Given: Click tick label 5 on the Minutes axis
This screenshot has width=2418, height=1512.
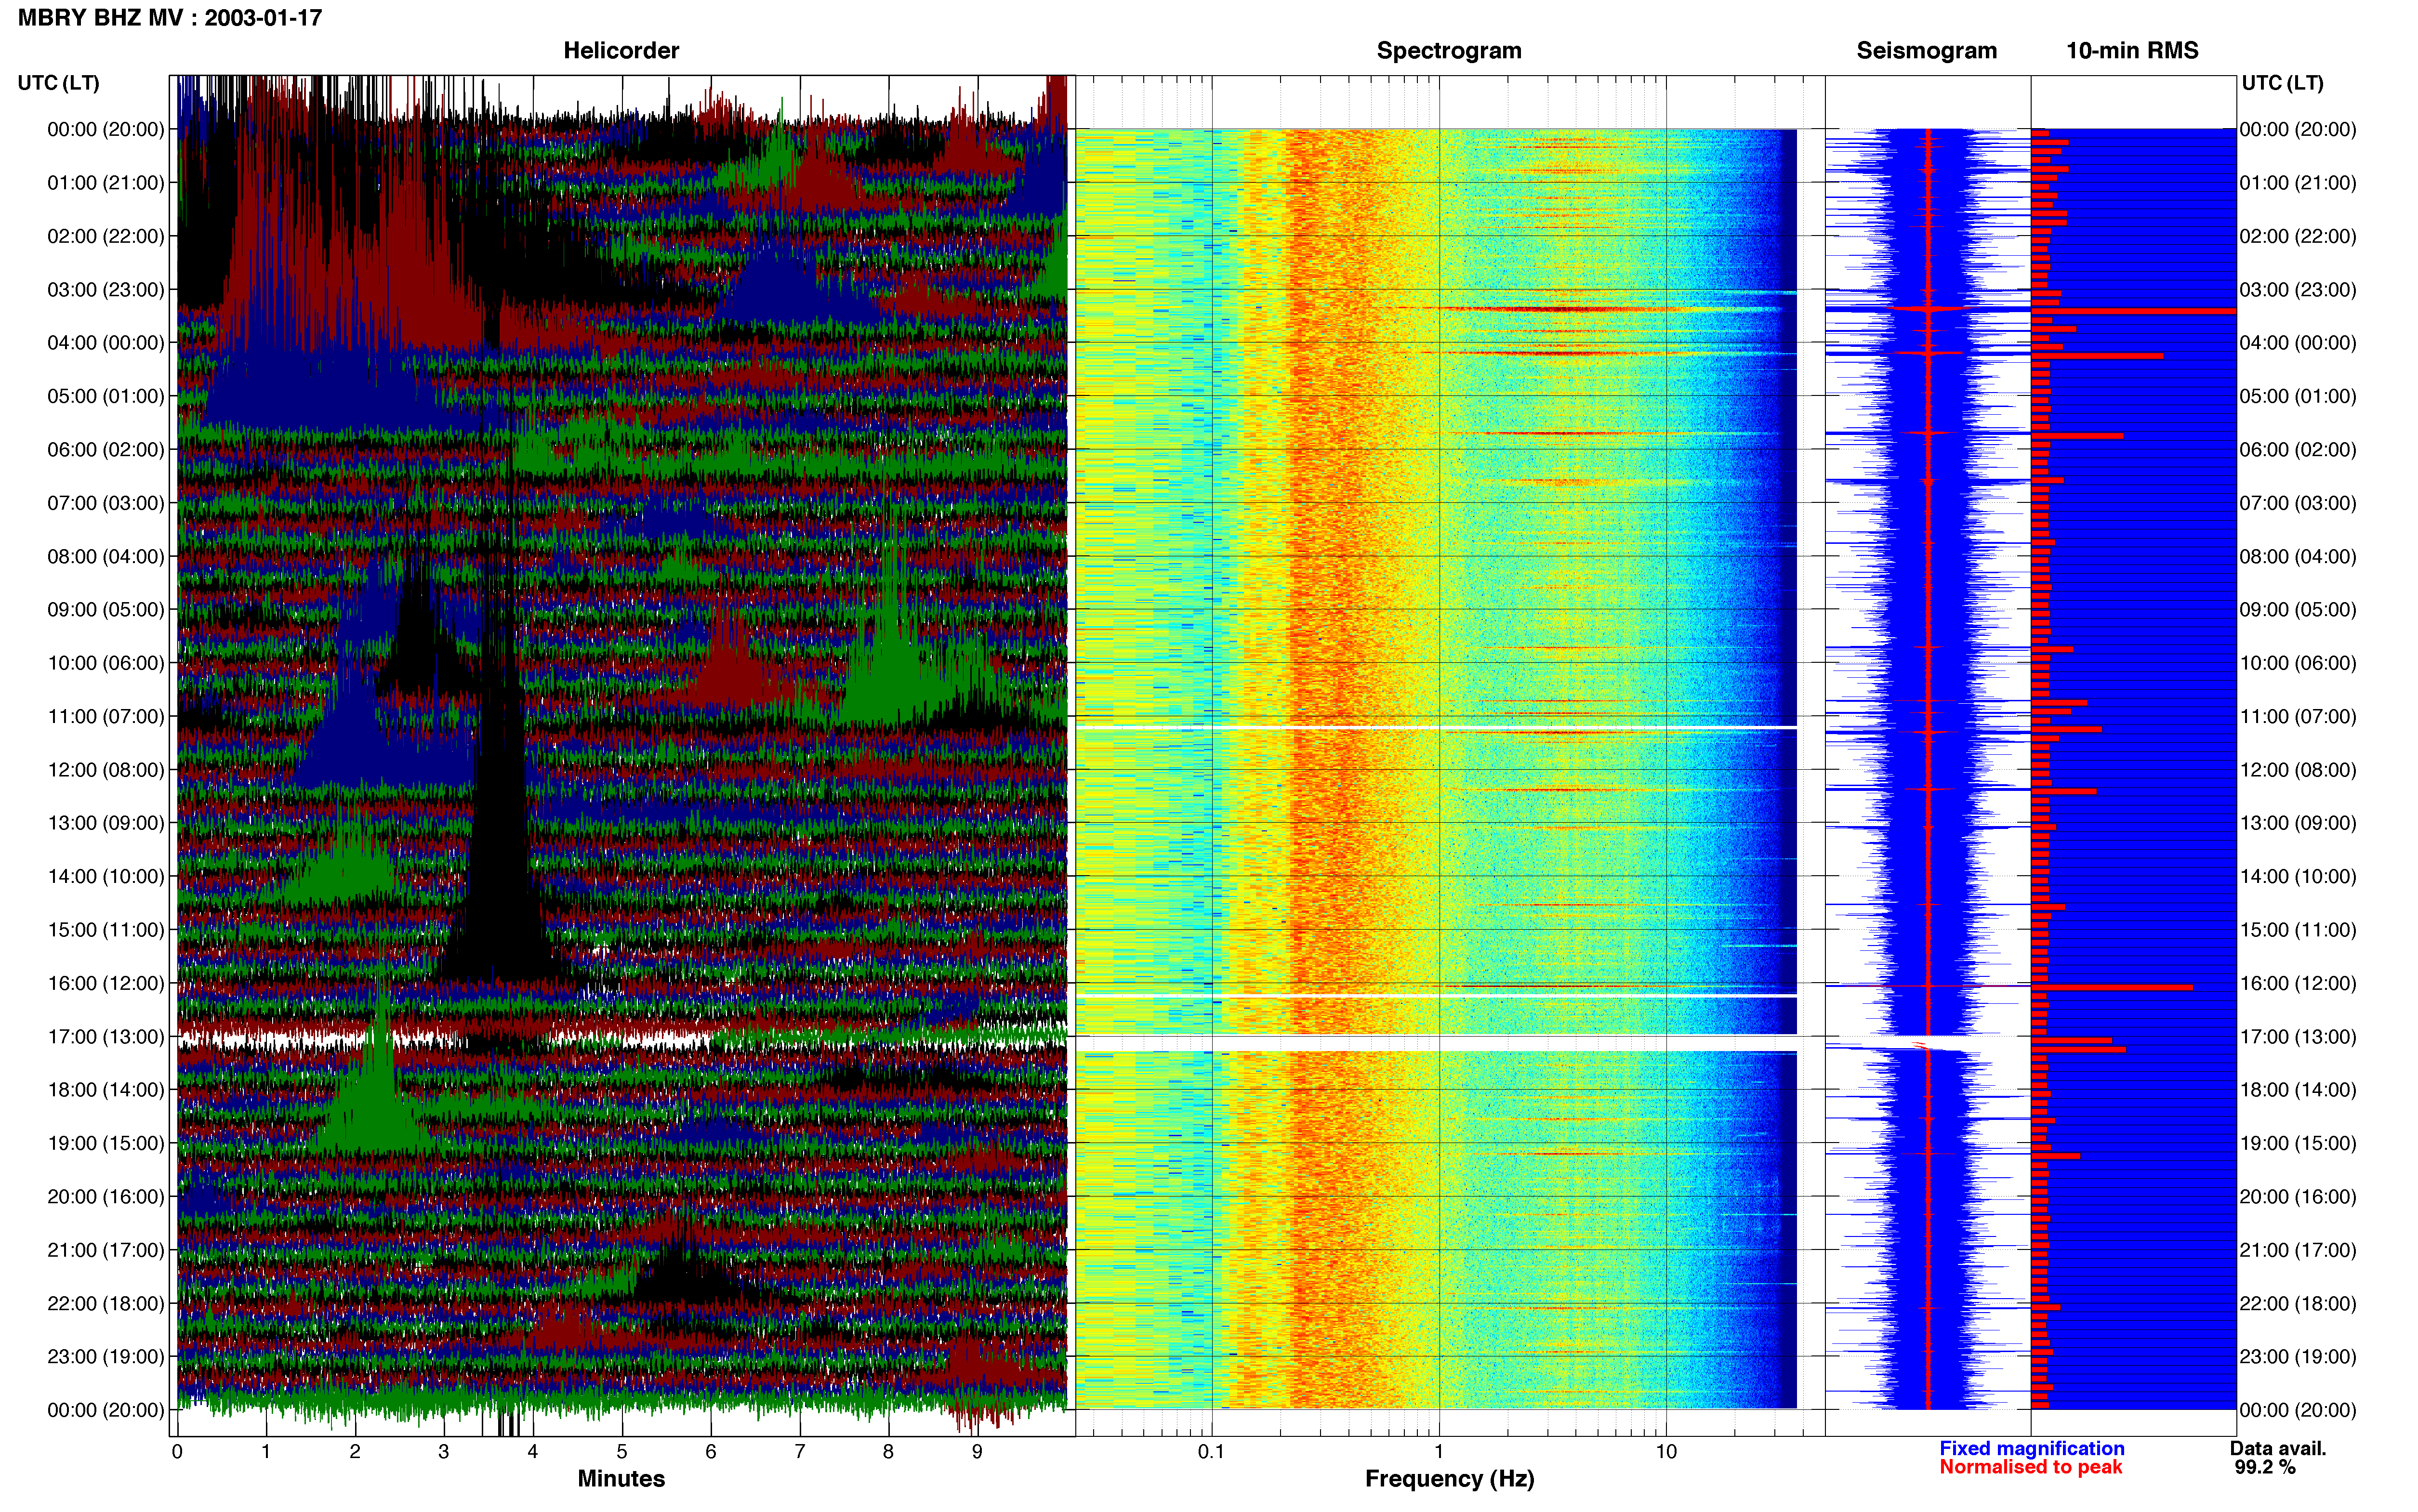Looking at the screenshot, I should click(622, 1452).
